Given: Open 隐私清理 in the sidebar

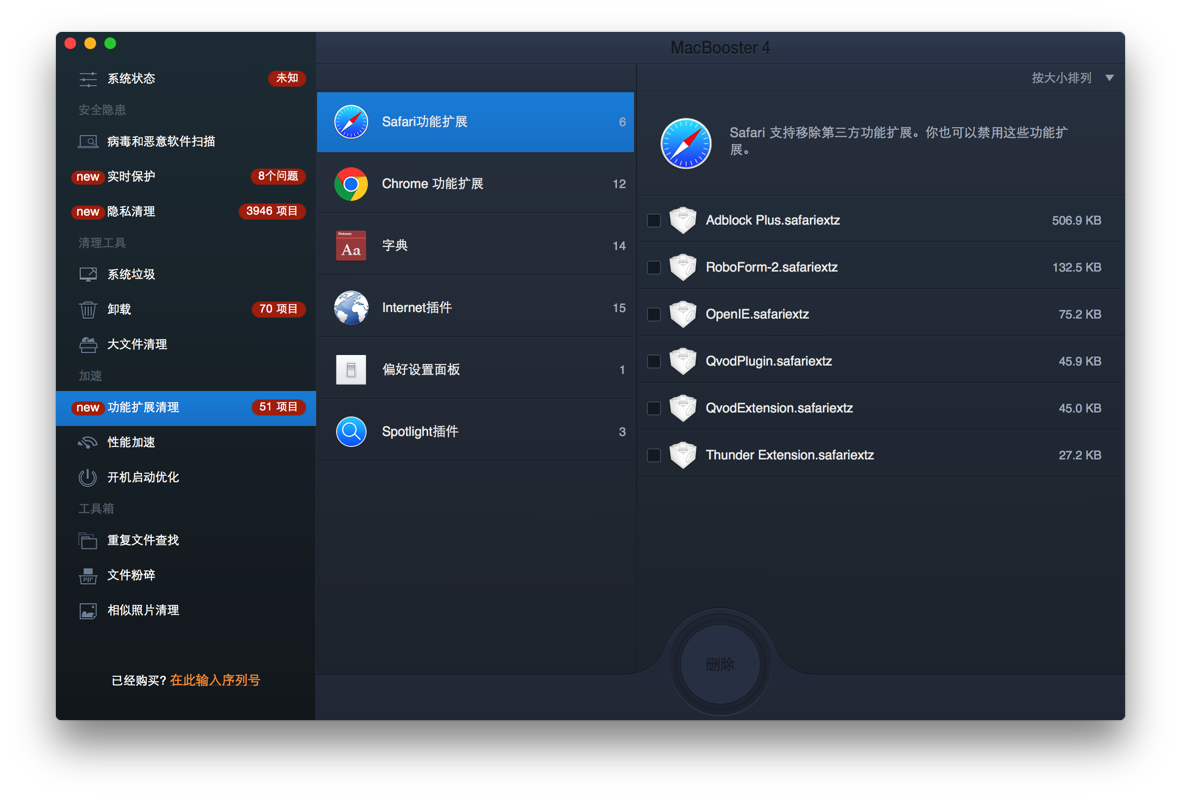Looking at the screenshot, I should pyautogui.click(x=186, y=212).
